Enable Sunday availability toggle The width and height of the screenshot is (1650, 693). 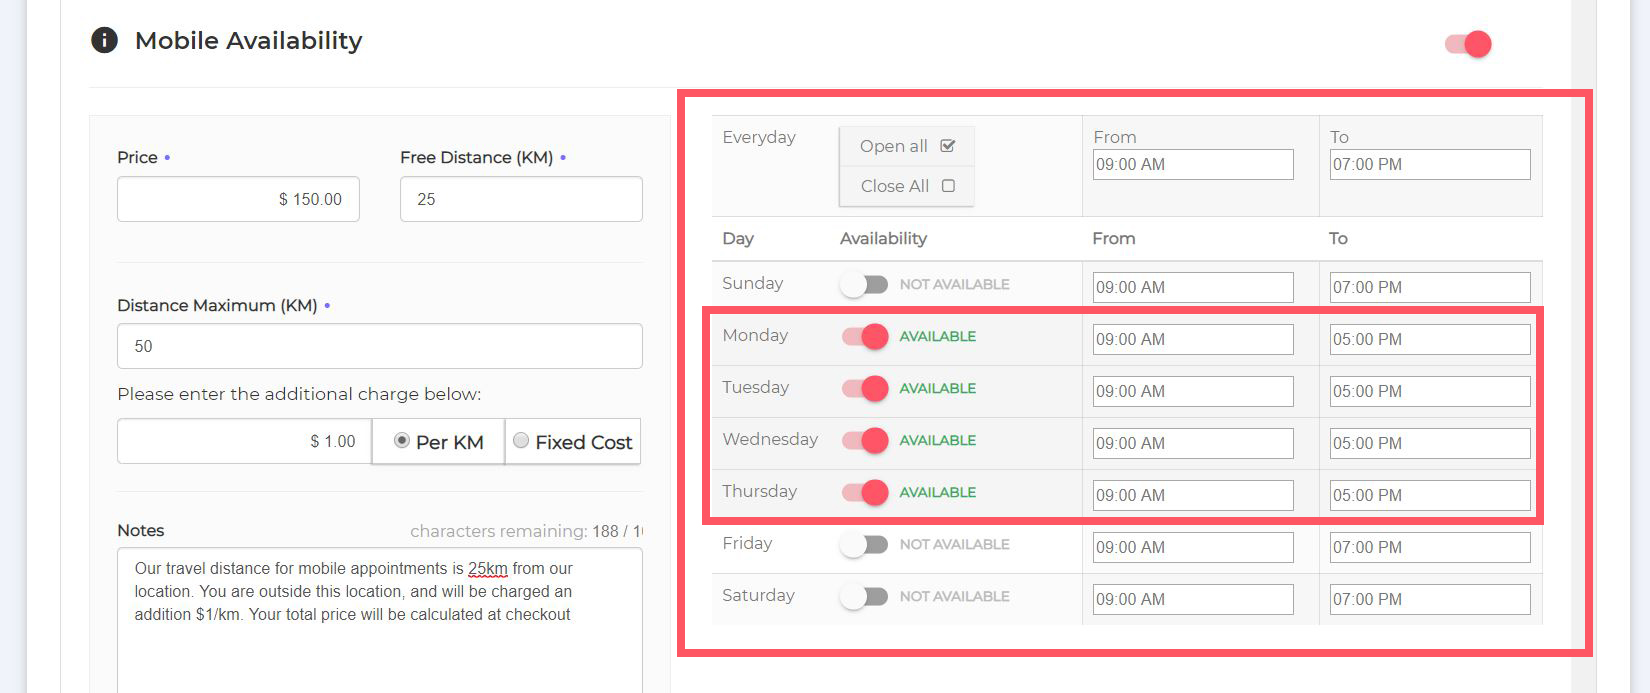point(864,285)
